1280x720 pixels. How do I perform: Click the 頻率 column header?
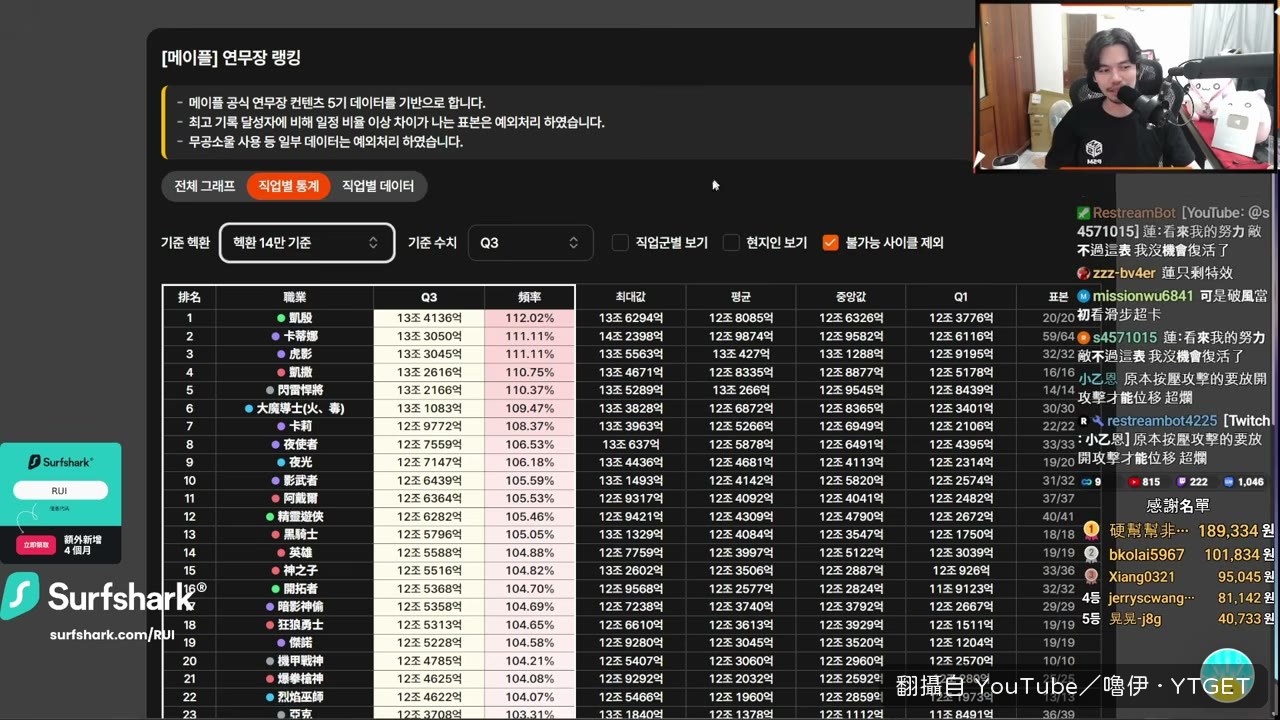point(530,297)
